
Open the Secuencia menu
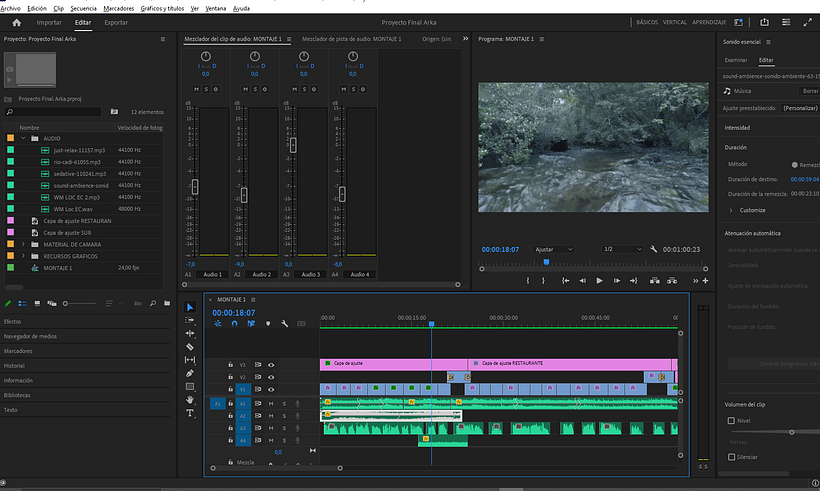(83, 8)
